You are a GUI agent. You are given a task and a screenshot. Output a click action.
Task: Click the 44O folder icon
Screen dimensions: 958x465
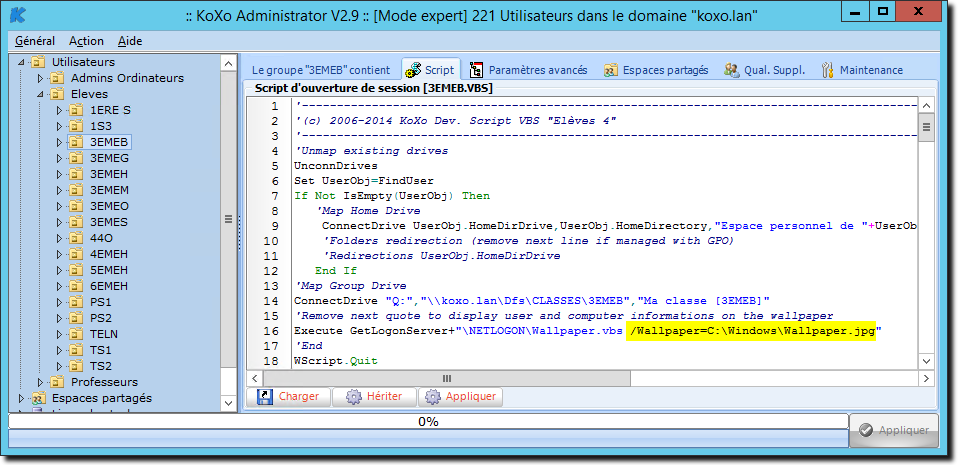coord(76,238)
